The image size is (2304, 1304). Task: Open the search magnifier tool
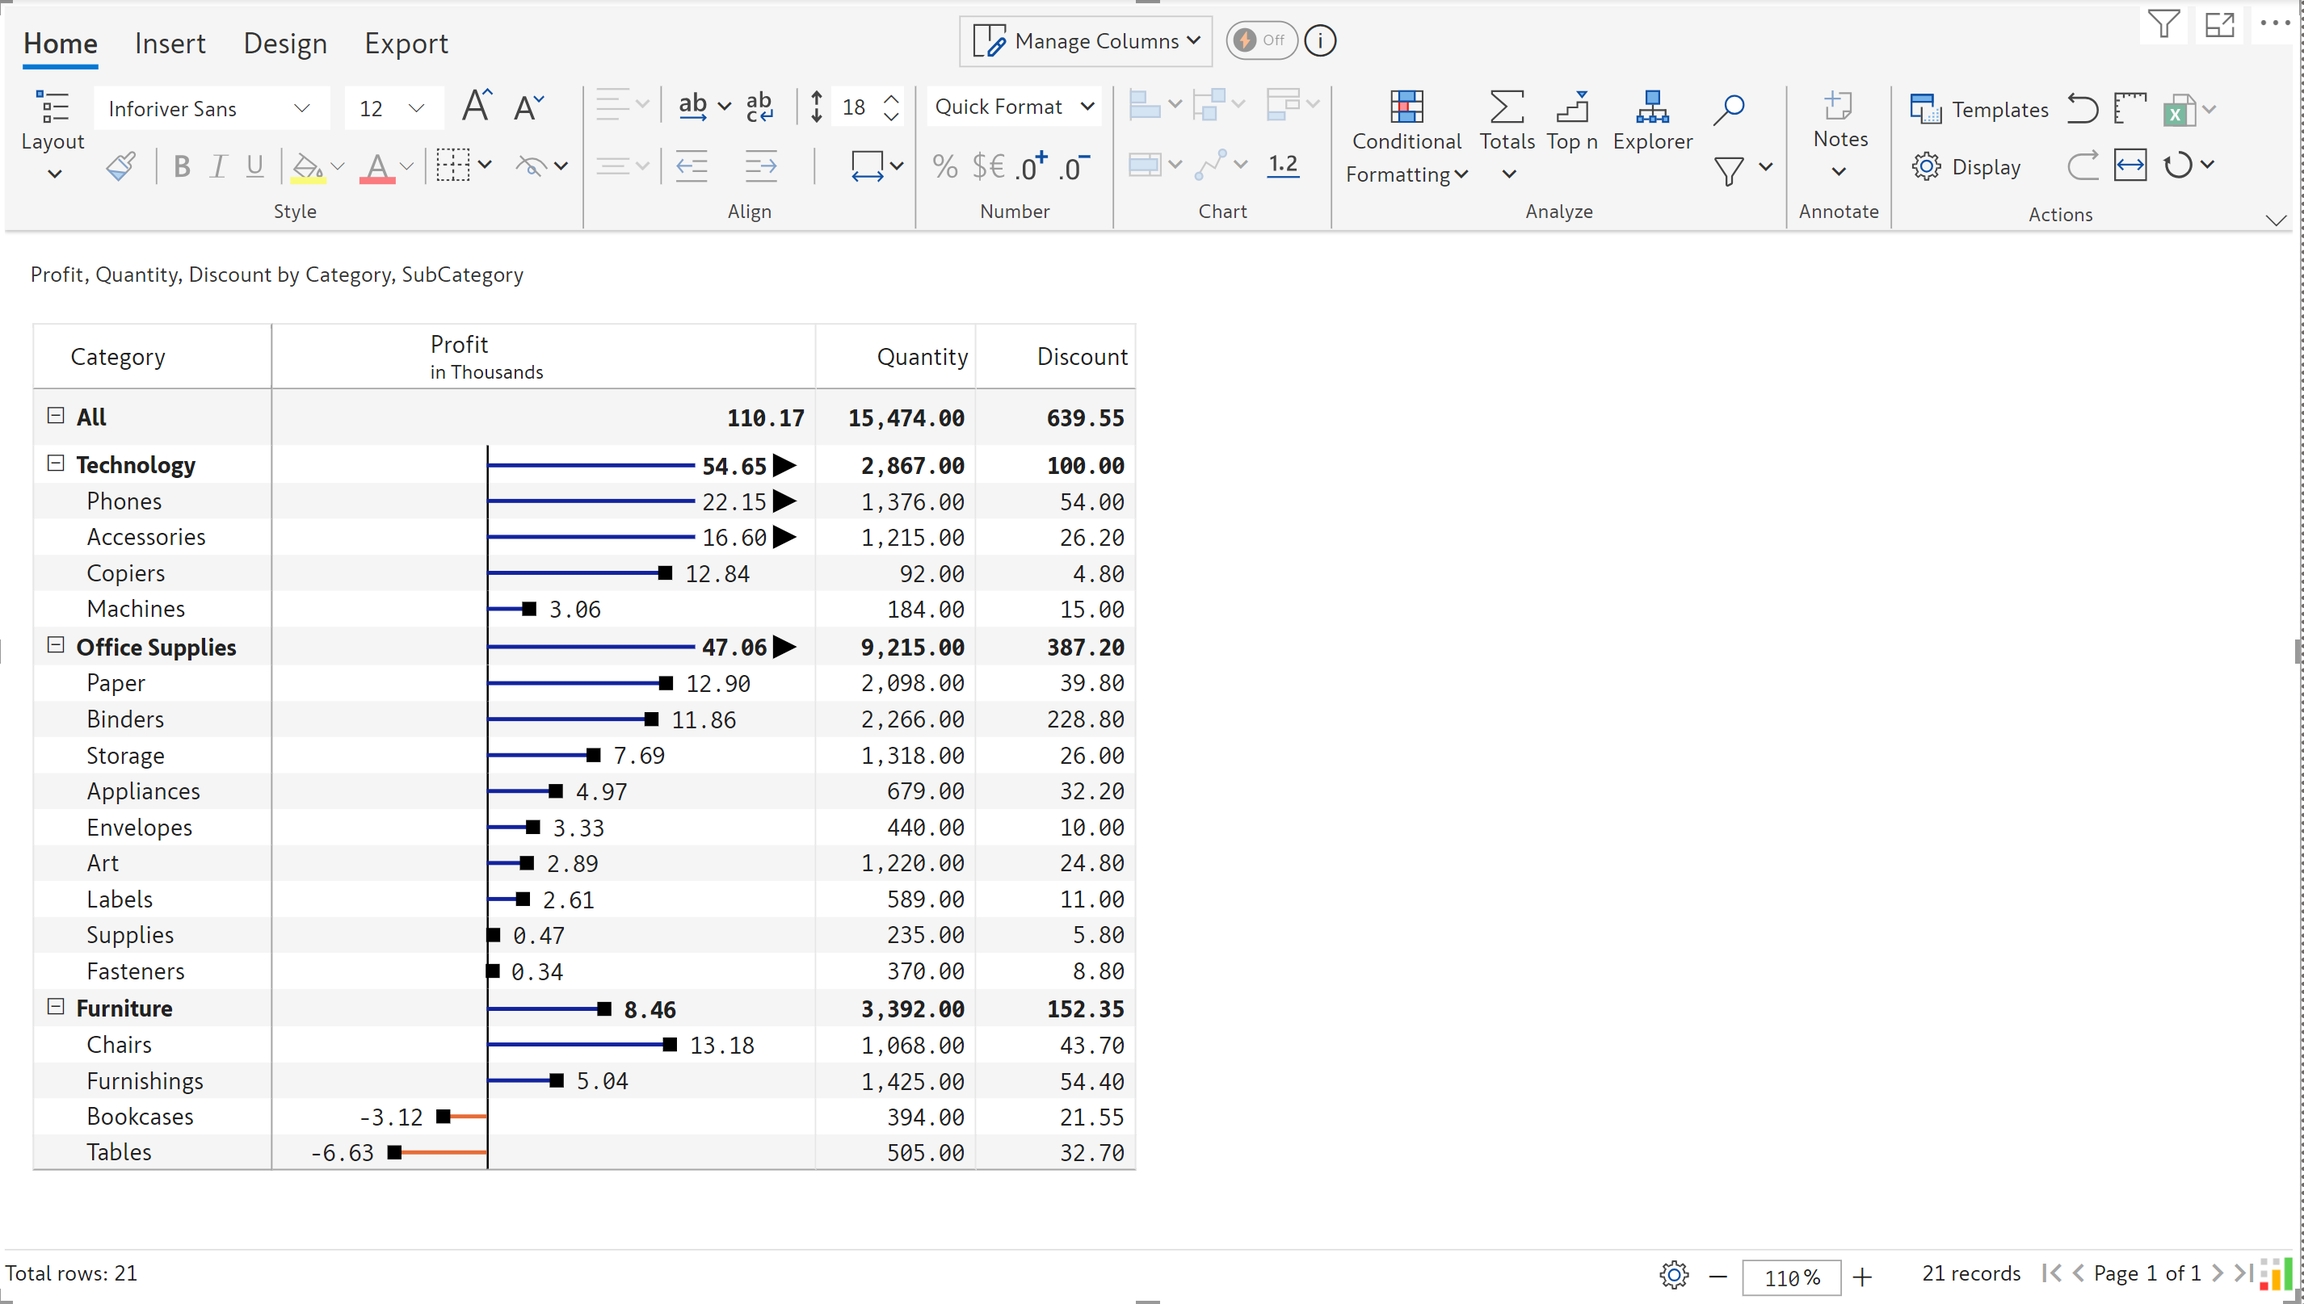[1728, 109]
